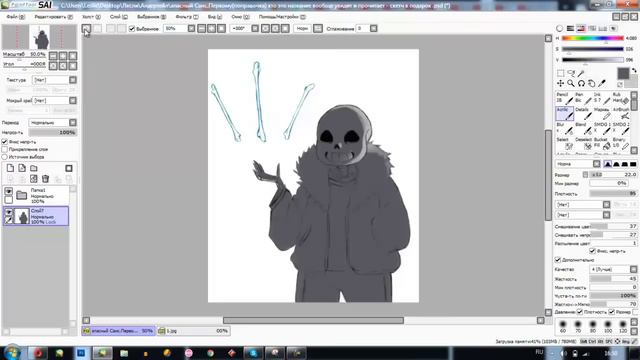
Task: Select the size 100 brush preset
Action: click(608, 327)
